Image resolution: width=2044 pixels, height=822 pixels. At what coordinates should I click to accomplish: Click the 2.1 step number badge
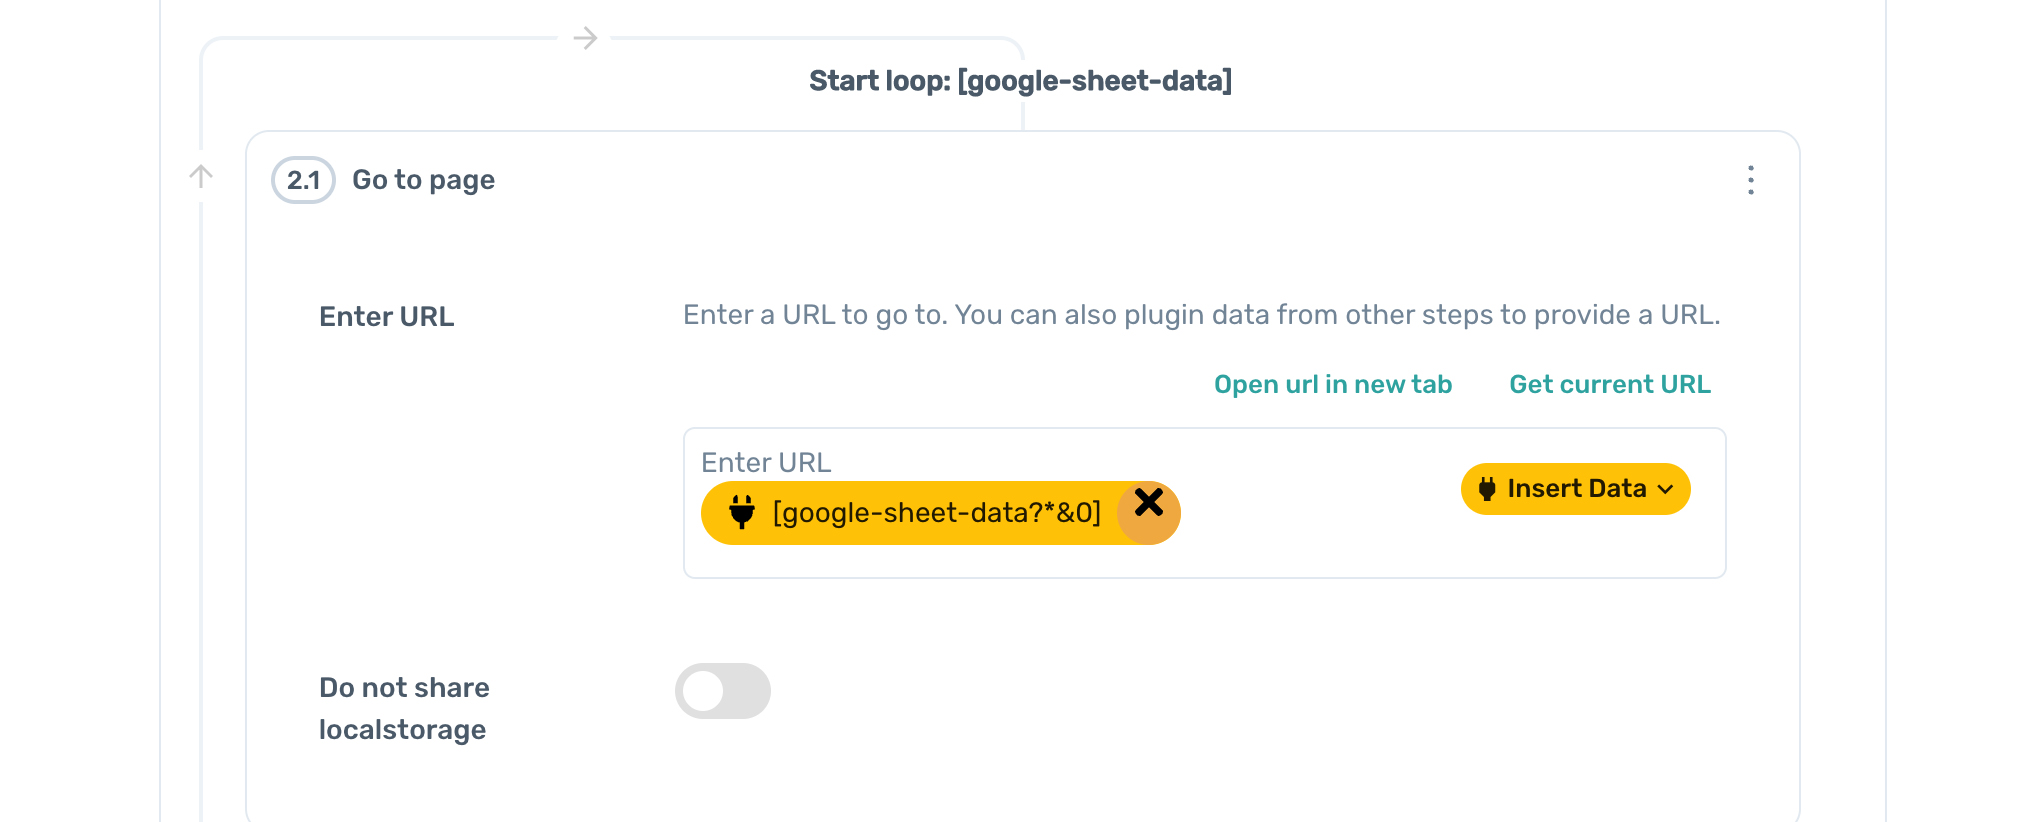coord(303,180)
